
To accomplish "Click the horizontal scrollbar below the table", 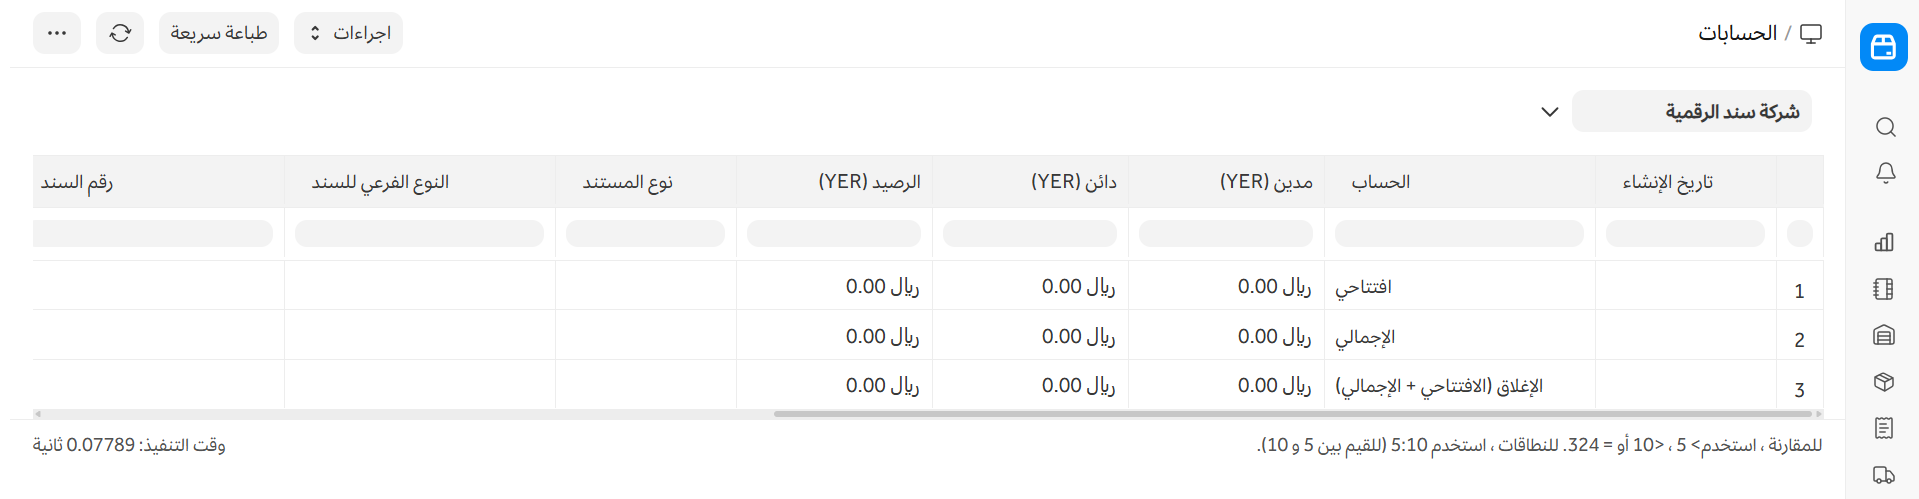I will click(x=1292, y=413).
